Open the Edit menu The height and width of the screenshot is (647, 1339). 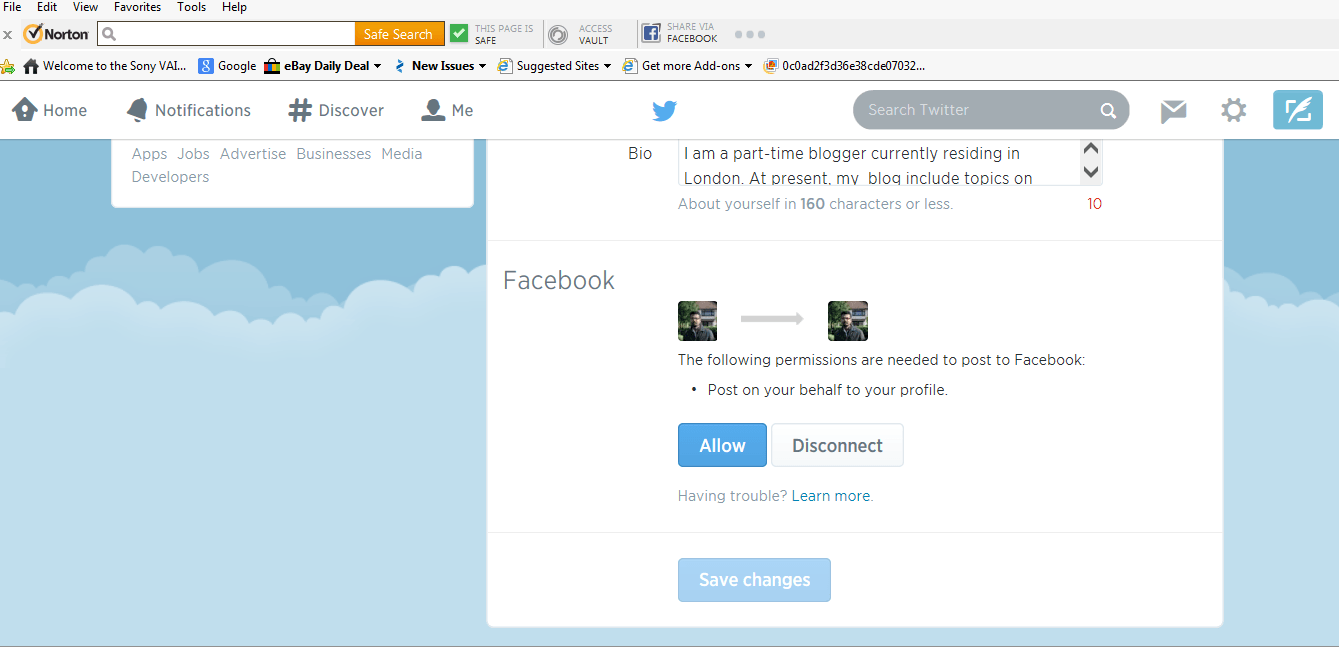47,7
